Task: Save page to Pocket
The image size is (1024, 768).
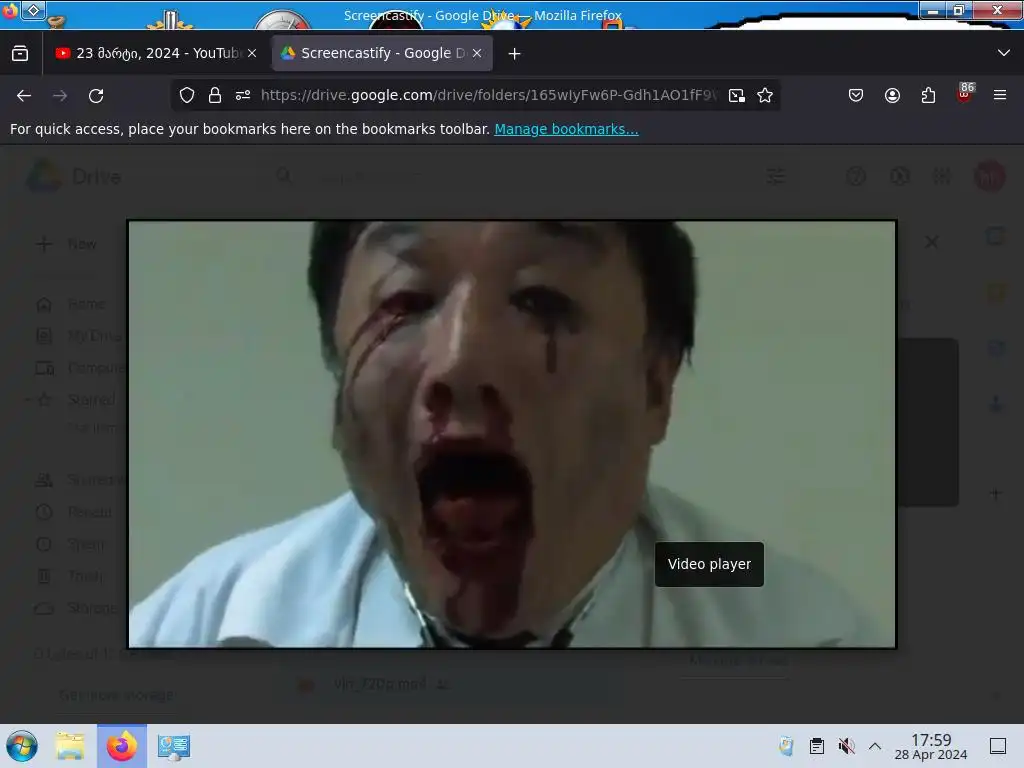Action: (x=856, y=95)
